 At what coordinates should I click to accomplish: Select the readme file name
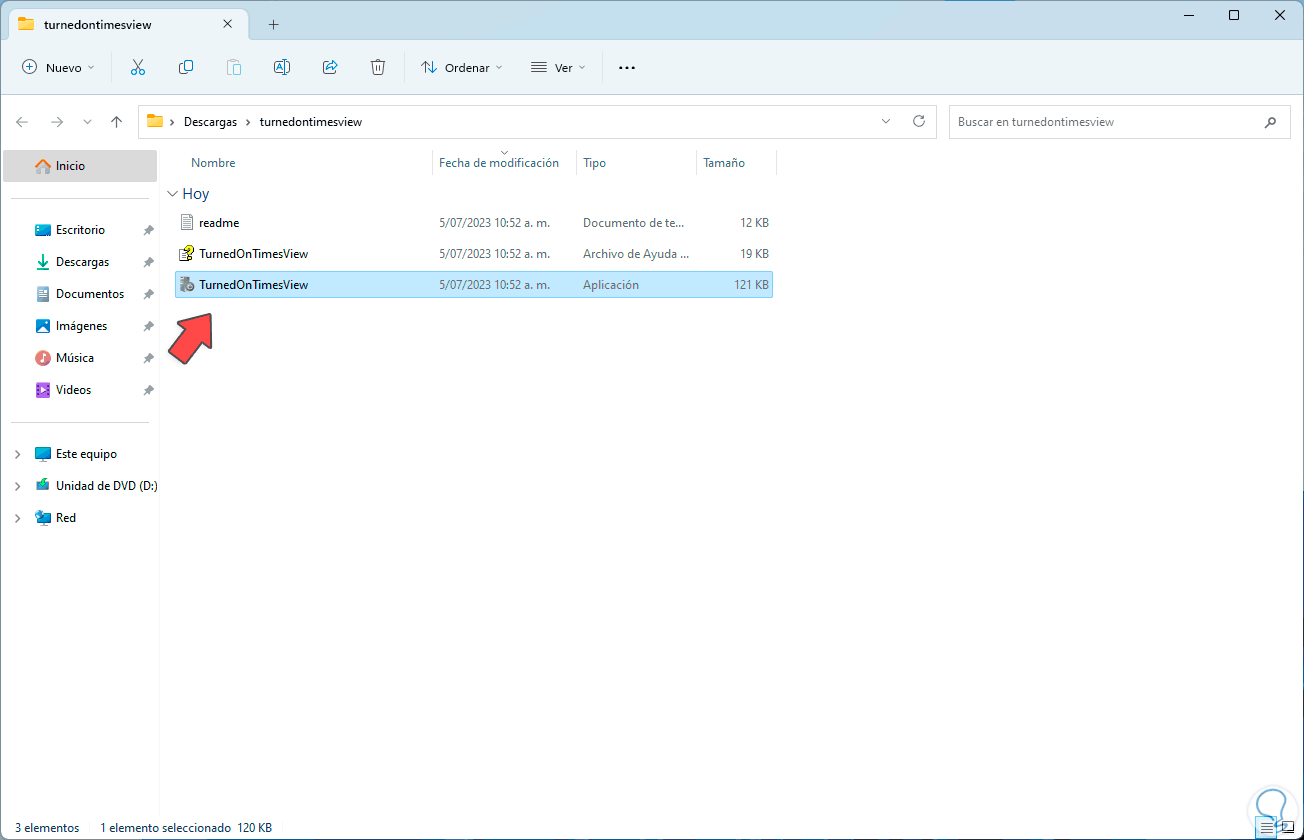point(219,223)
